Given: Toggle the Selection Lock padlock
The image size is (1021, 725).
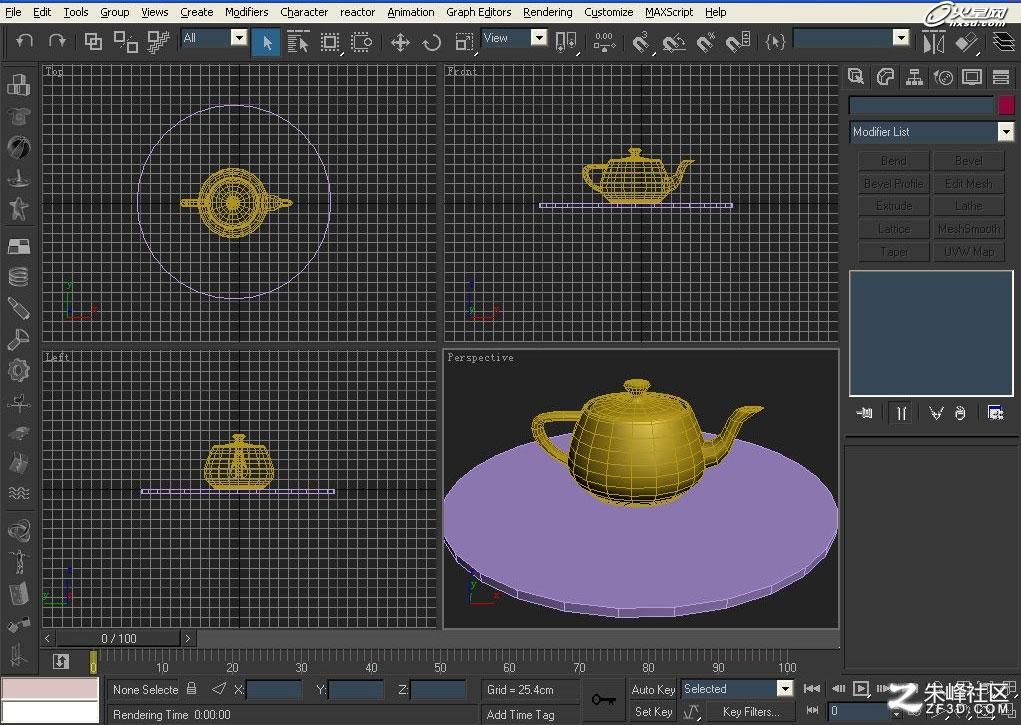Looking at the screenshot, I should [191, 689].
